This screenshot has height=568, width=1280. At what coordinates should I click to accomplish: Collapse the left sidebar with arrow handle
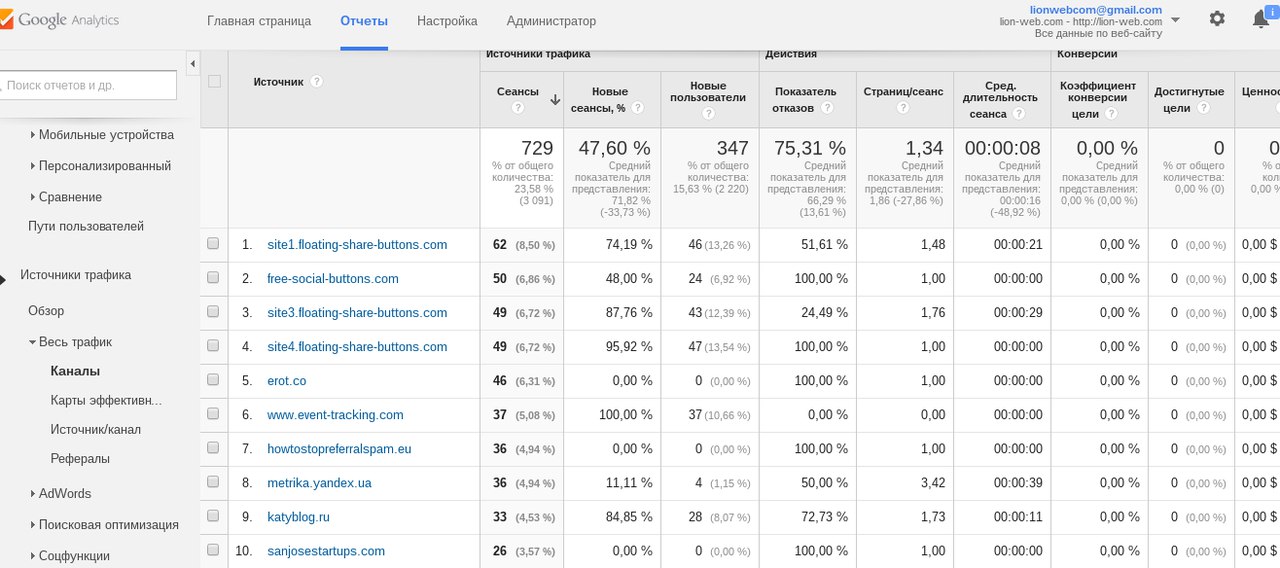click(192, 64)
